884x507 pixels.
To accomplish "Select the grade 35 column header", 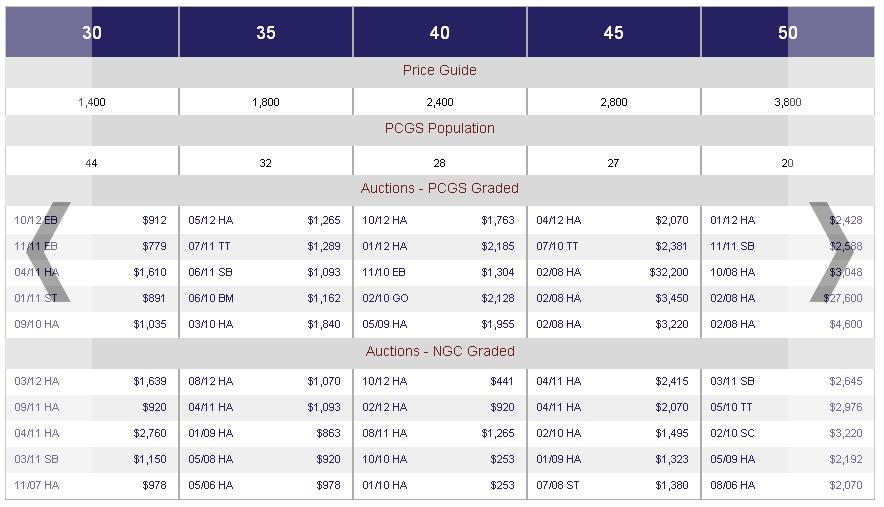I will pyautogui.click(x=266, y=33).
